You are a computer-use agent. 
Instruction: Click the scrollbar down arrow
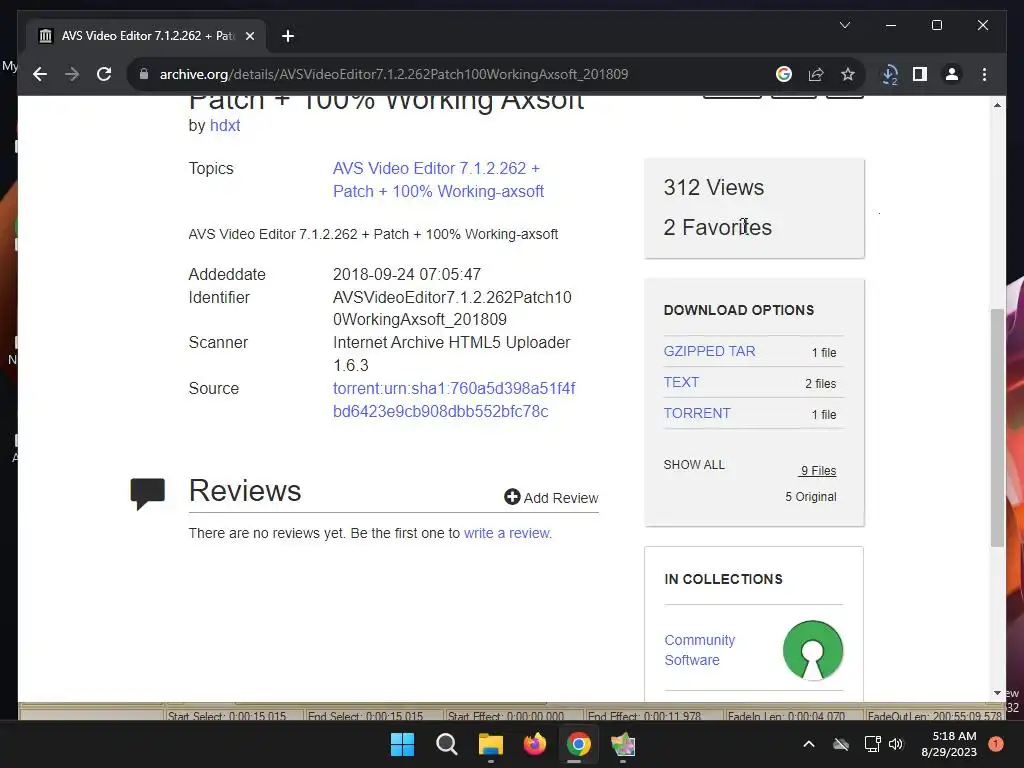pyautogui.click(x=997, y=693)
